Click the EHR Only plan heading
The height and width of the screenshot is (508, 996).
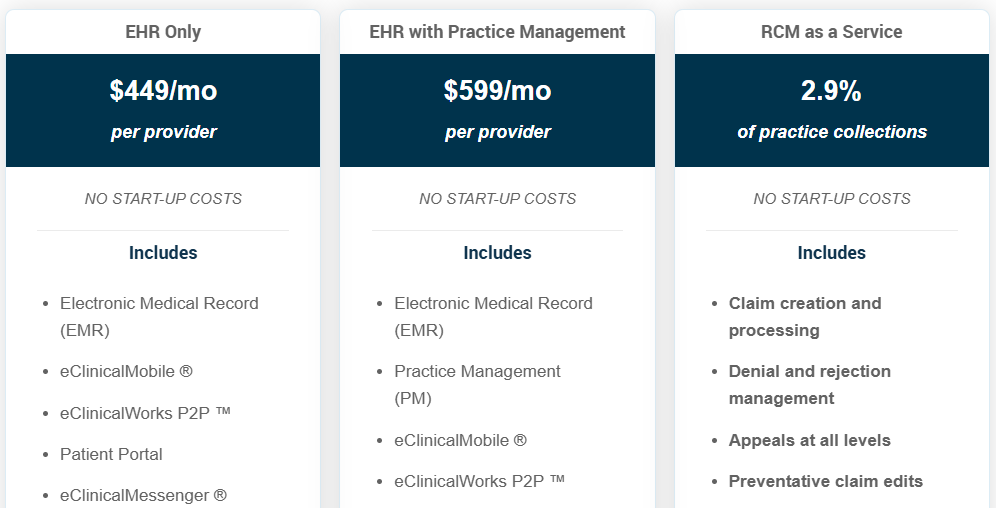(163, 32)
